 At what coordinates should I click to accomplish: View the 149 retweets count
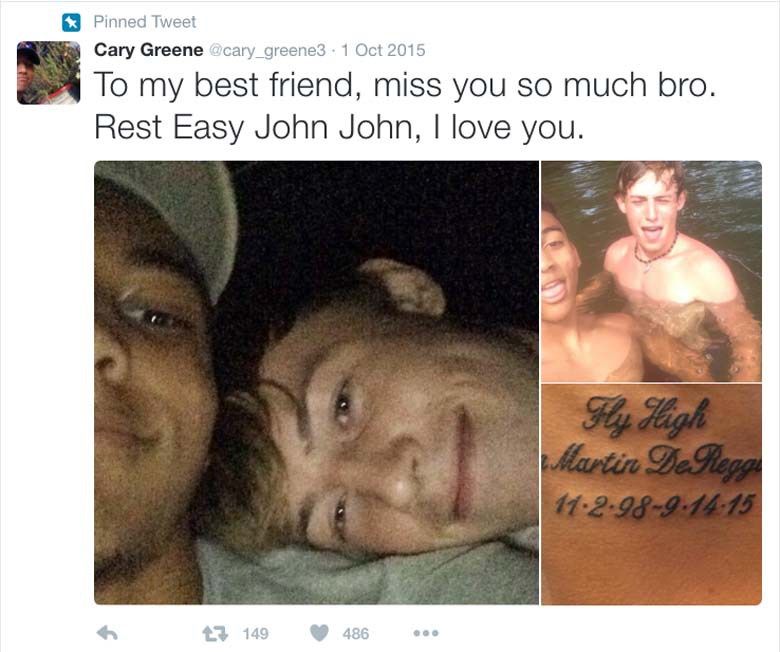[x=256, y=634]
